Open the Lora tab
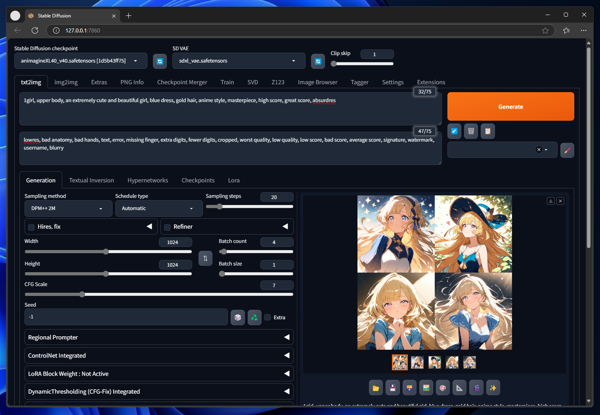Screen dimensions: 600x415 coord(234,181)
